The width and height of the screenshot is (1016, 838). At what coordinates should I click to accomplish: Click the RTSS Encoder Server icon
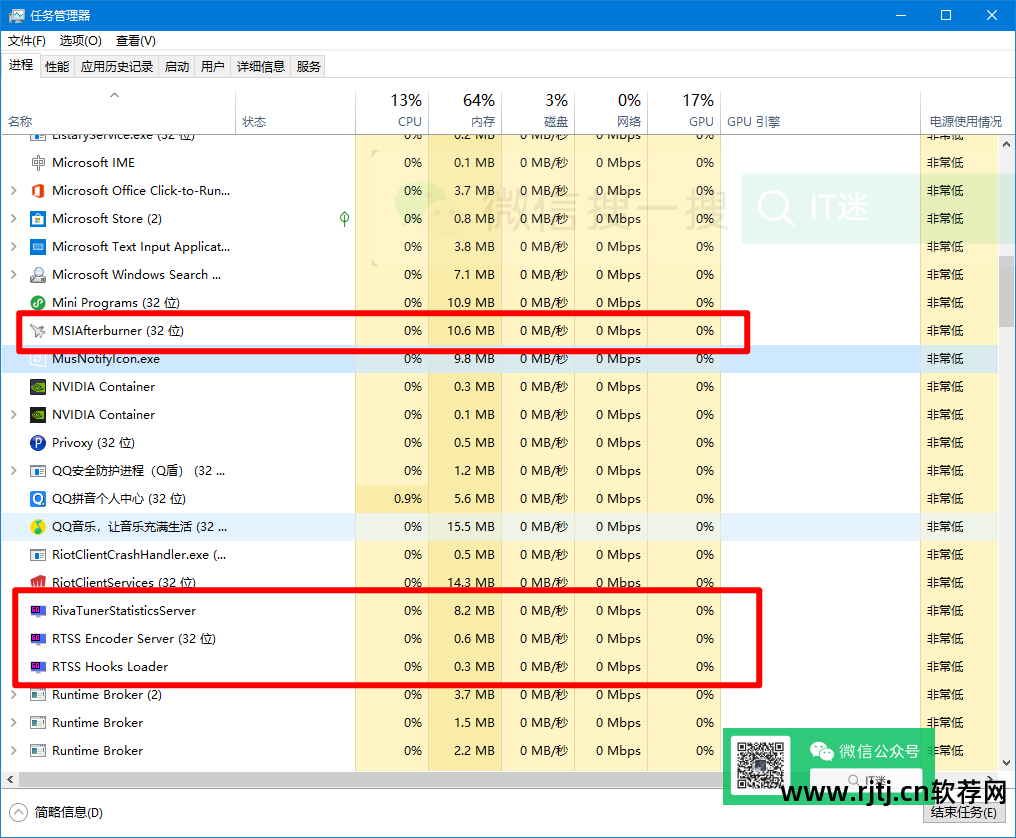(x=38, y=638)
